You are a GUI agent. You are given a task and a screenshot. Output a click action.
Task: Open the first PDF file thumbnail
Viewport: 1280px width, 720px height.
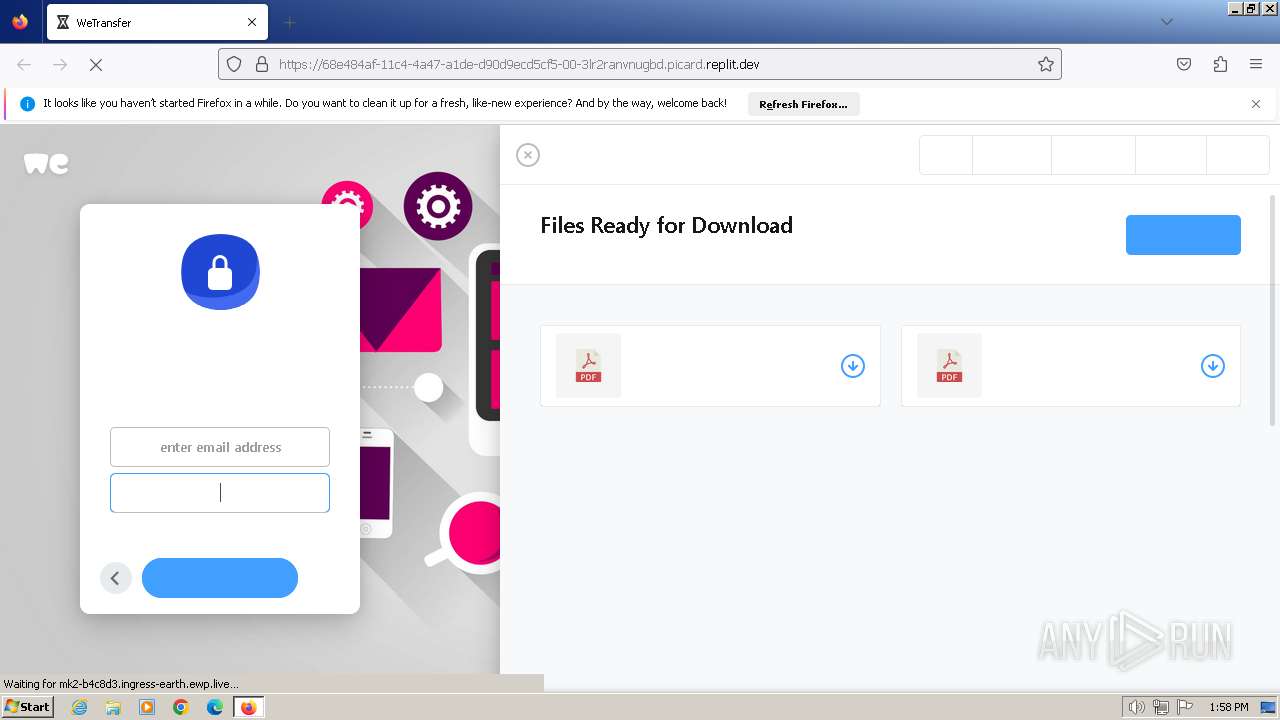pos(588,366)
